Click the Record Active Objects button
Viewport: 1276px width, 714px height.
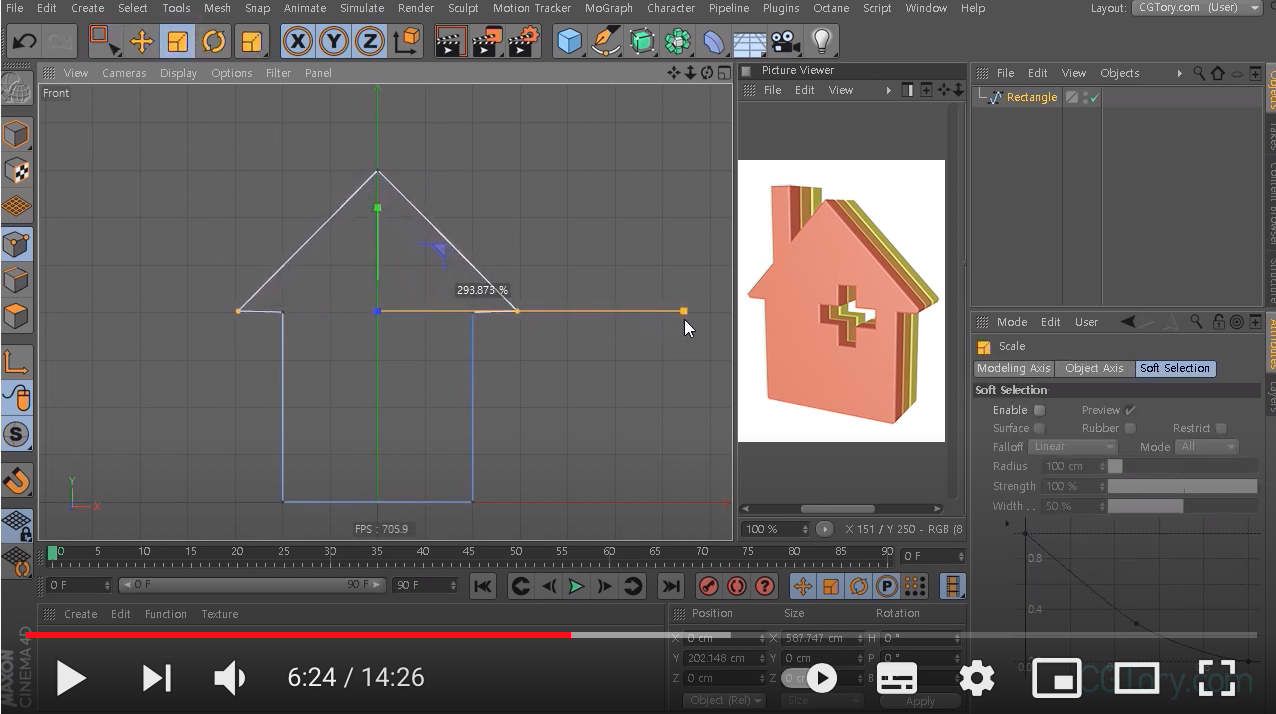(709, 587)
